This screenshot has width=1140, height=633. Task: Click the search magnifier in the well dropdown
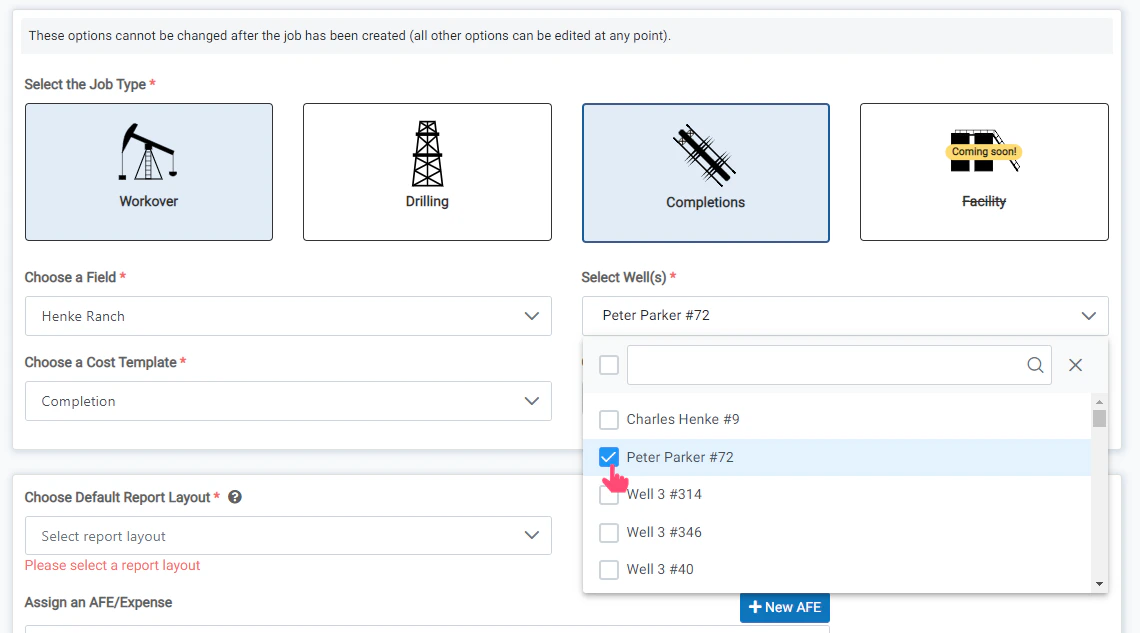(x=1035, y=365)
